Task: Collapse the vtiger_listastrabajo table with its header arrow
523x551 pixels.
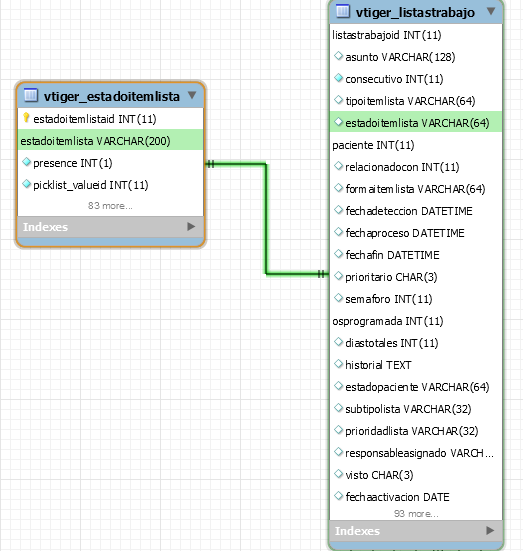Action: pos(491,11)
